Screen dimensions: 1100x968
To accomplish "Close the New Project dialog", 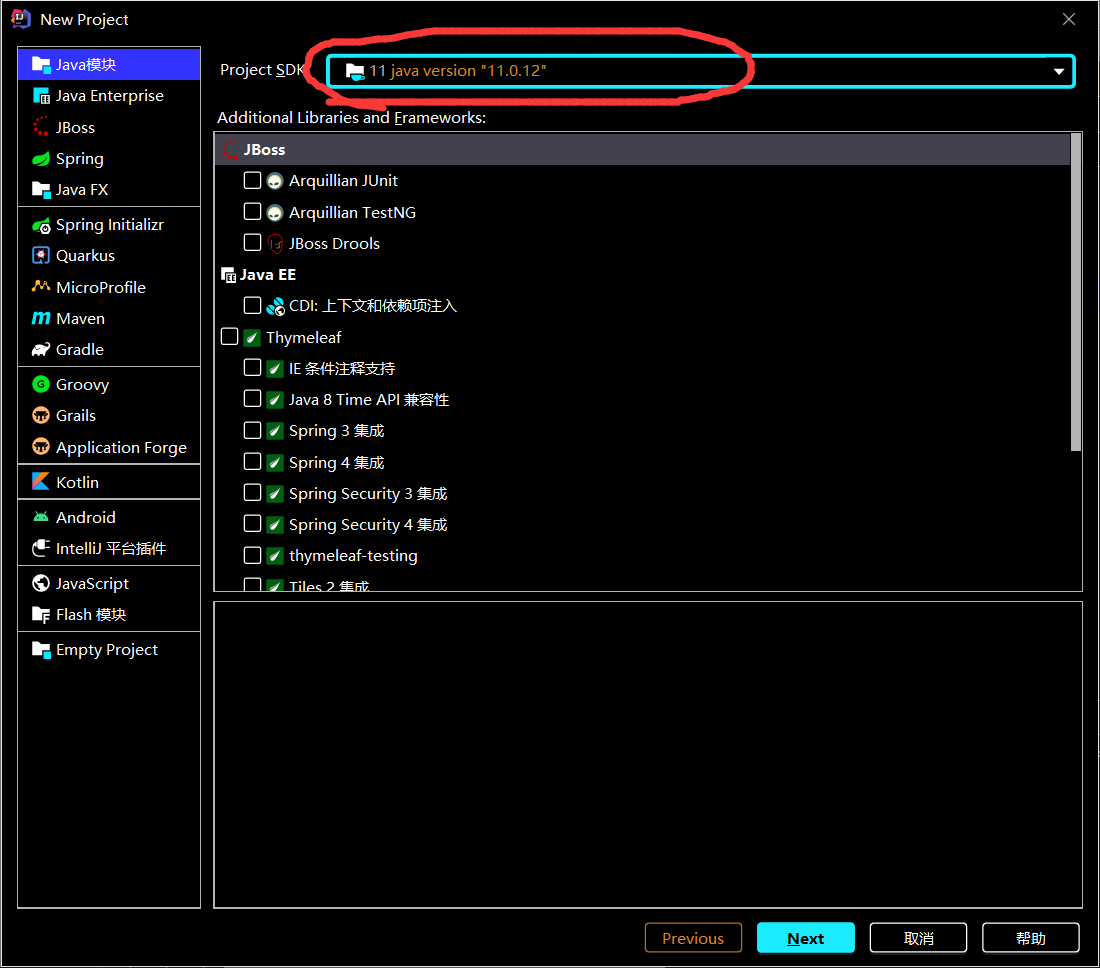I will [x=1068, y=19].
